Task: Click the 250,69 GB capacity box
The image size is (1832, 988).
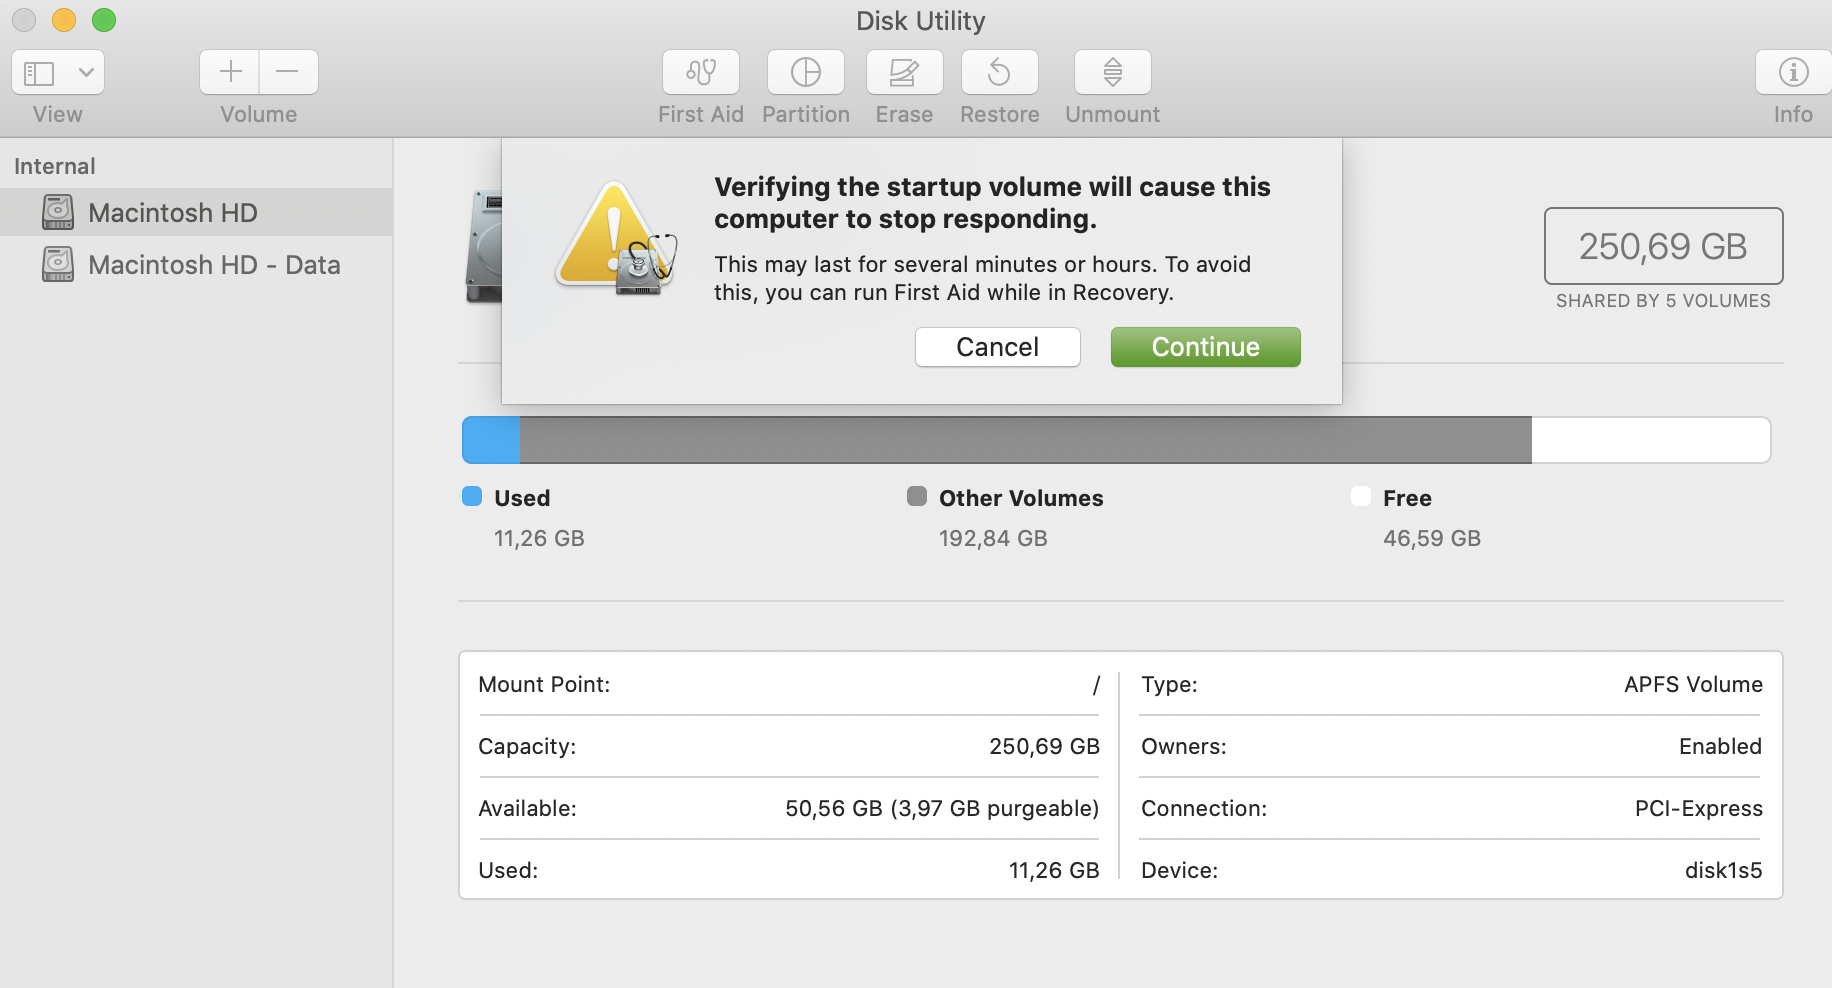Action: [1663, 246]
